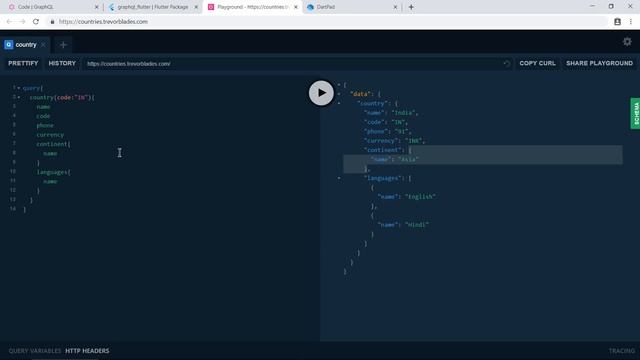Close the Code | GraphQL browser tab
This screenshot has width=640, height=360.
point(97,7)
